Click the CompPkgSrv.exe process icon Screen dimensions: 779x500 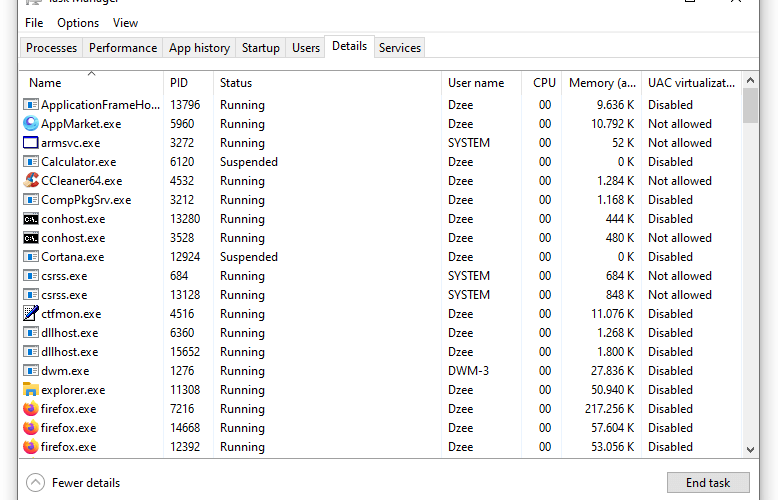[x=31, y=199]
